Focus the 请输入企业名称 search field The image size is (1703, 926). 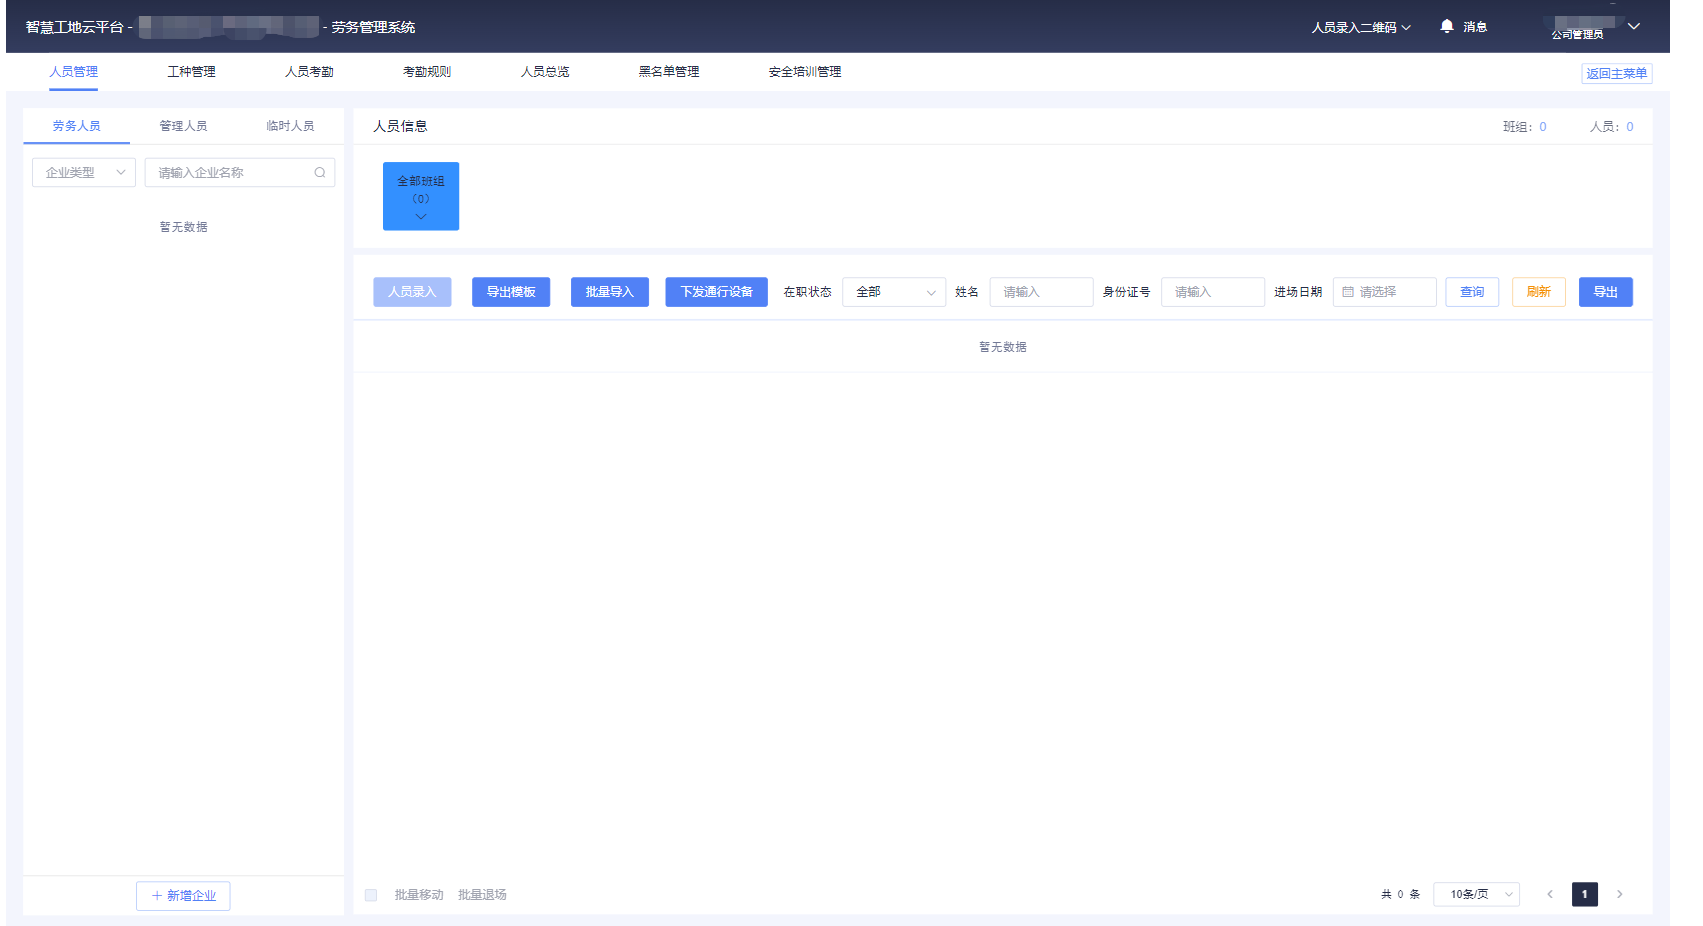[x=240, y=172]
